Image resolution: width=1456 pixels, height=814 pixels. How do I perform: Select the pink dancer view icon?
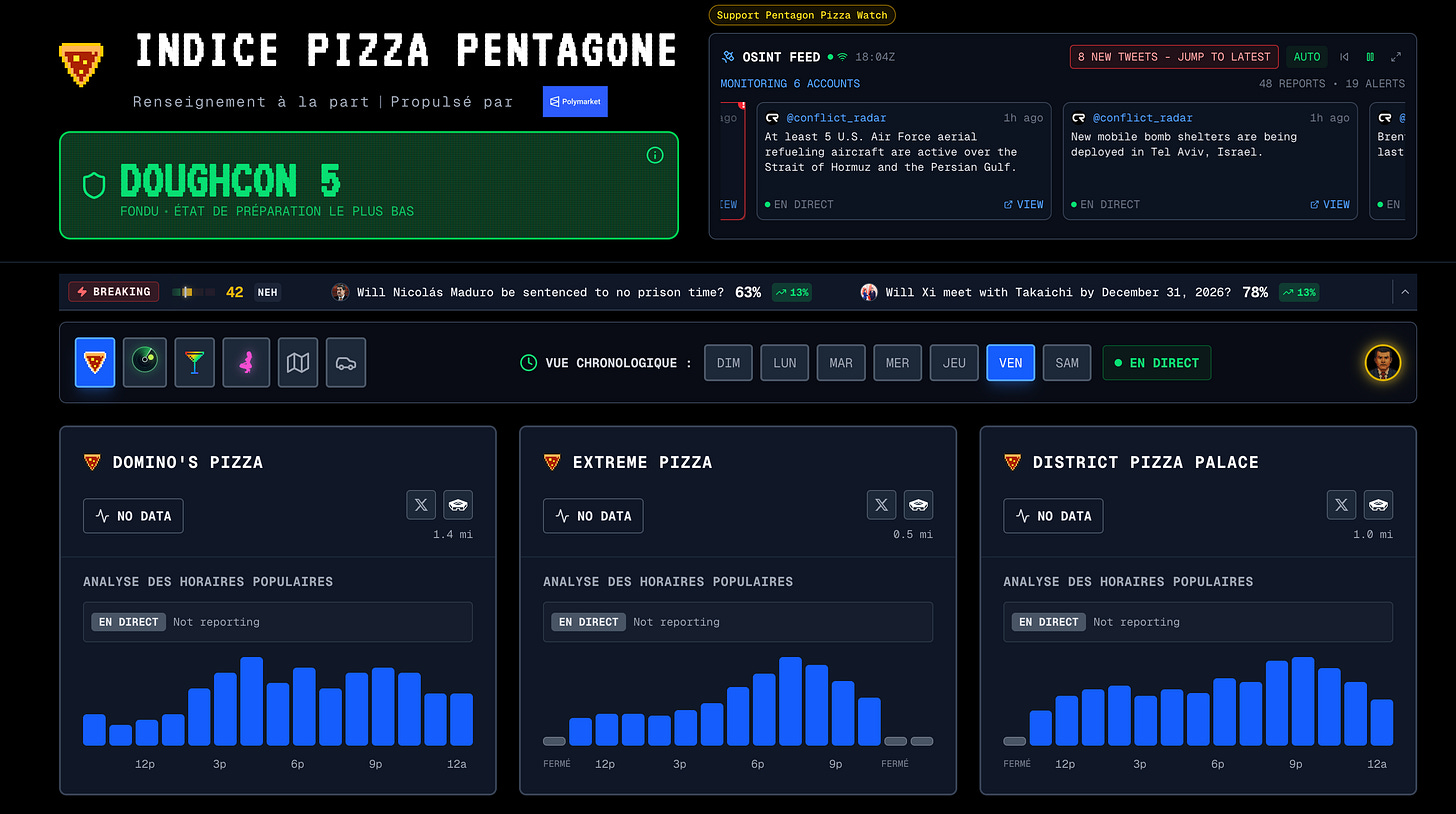pyautogui.click(x=246, y=362)
